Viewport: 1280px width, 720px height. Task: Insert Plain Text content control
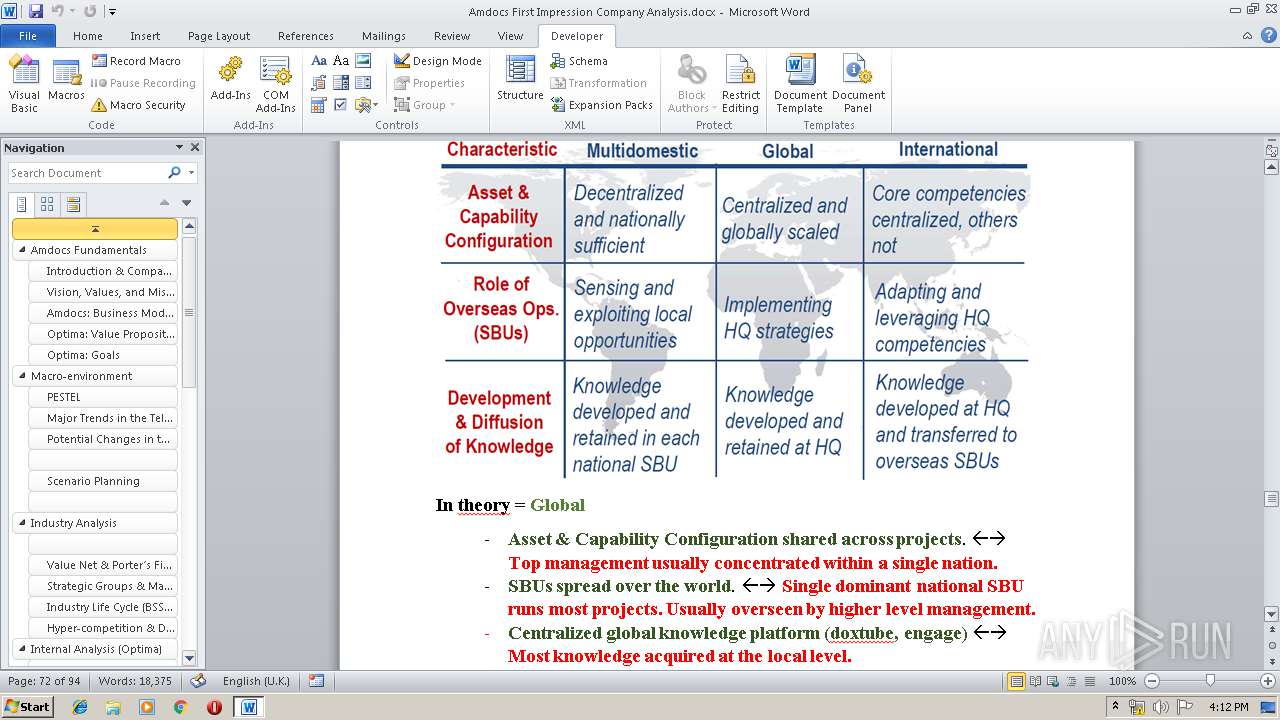pyautogui.click(x=341, y=61)
